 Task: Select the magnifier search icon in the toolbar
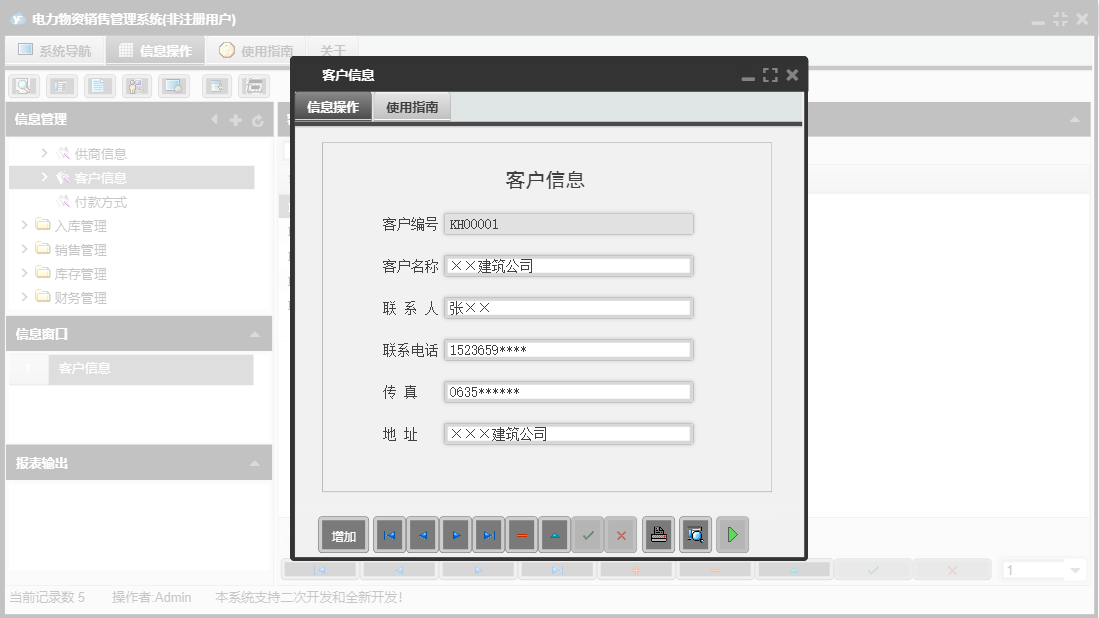click(22, 86)
